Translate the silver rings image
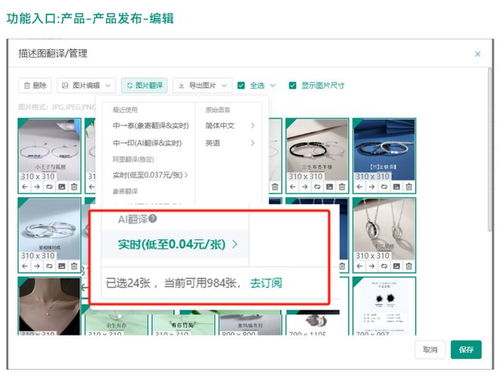This screenshot has width=500, height=375. pos(49,266)
